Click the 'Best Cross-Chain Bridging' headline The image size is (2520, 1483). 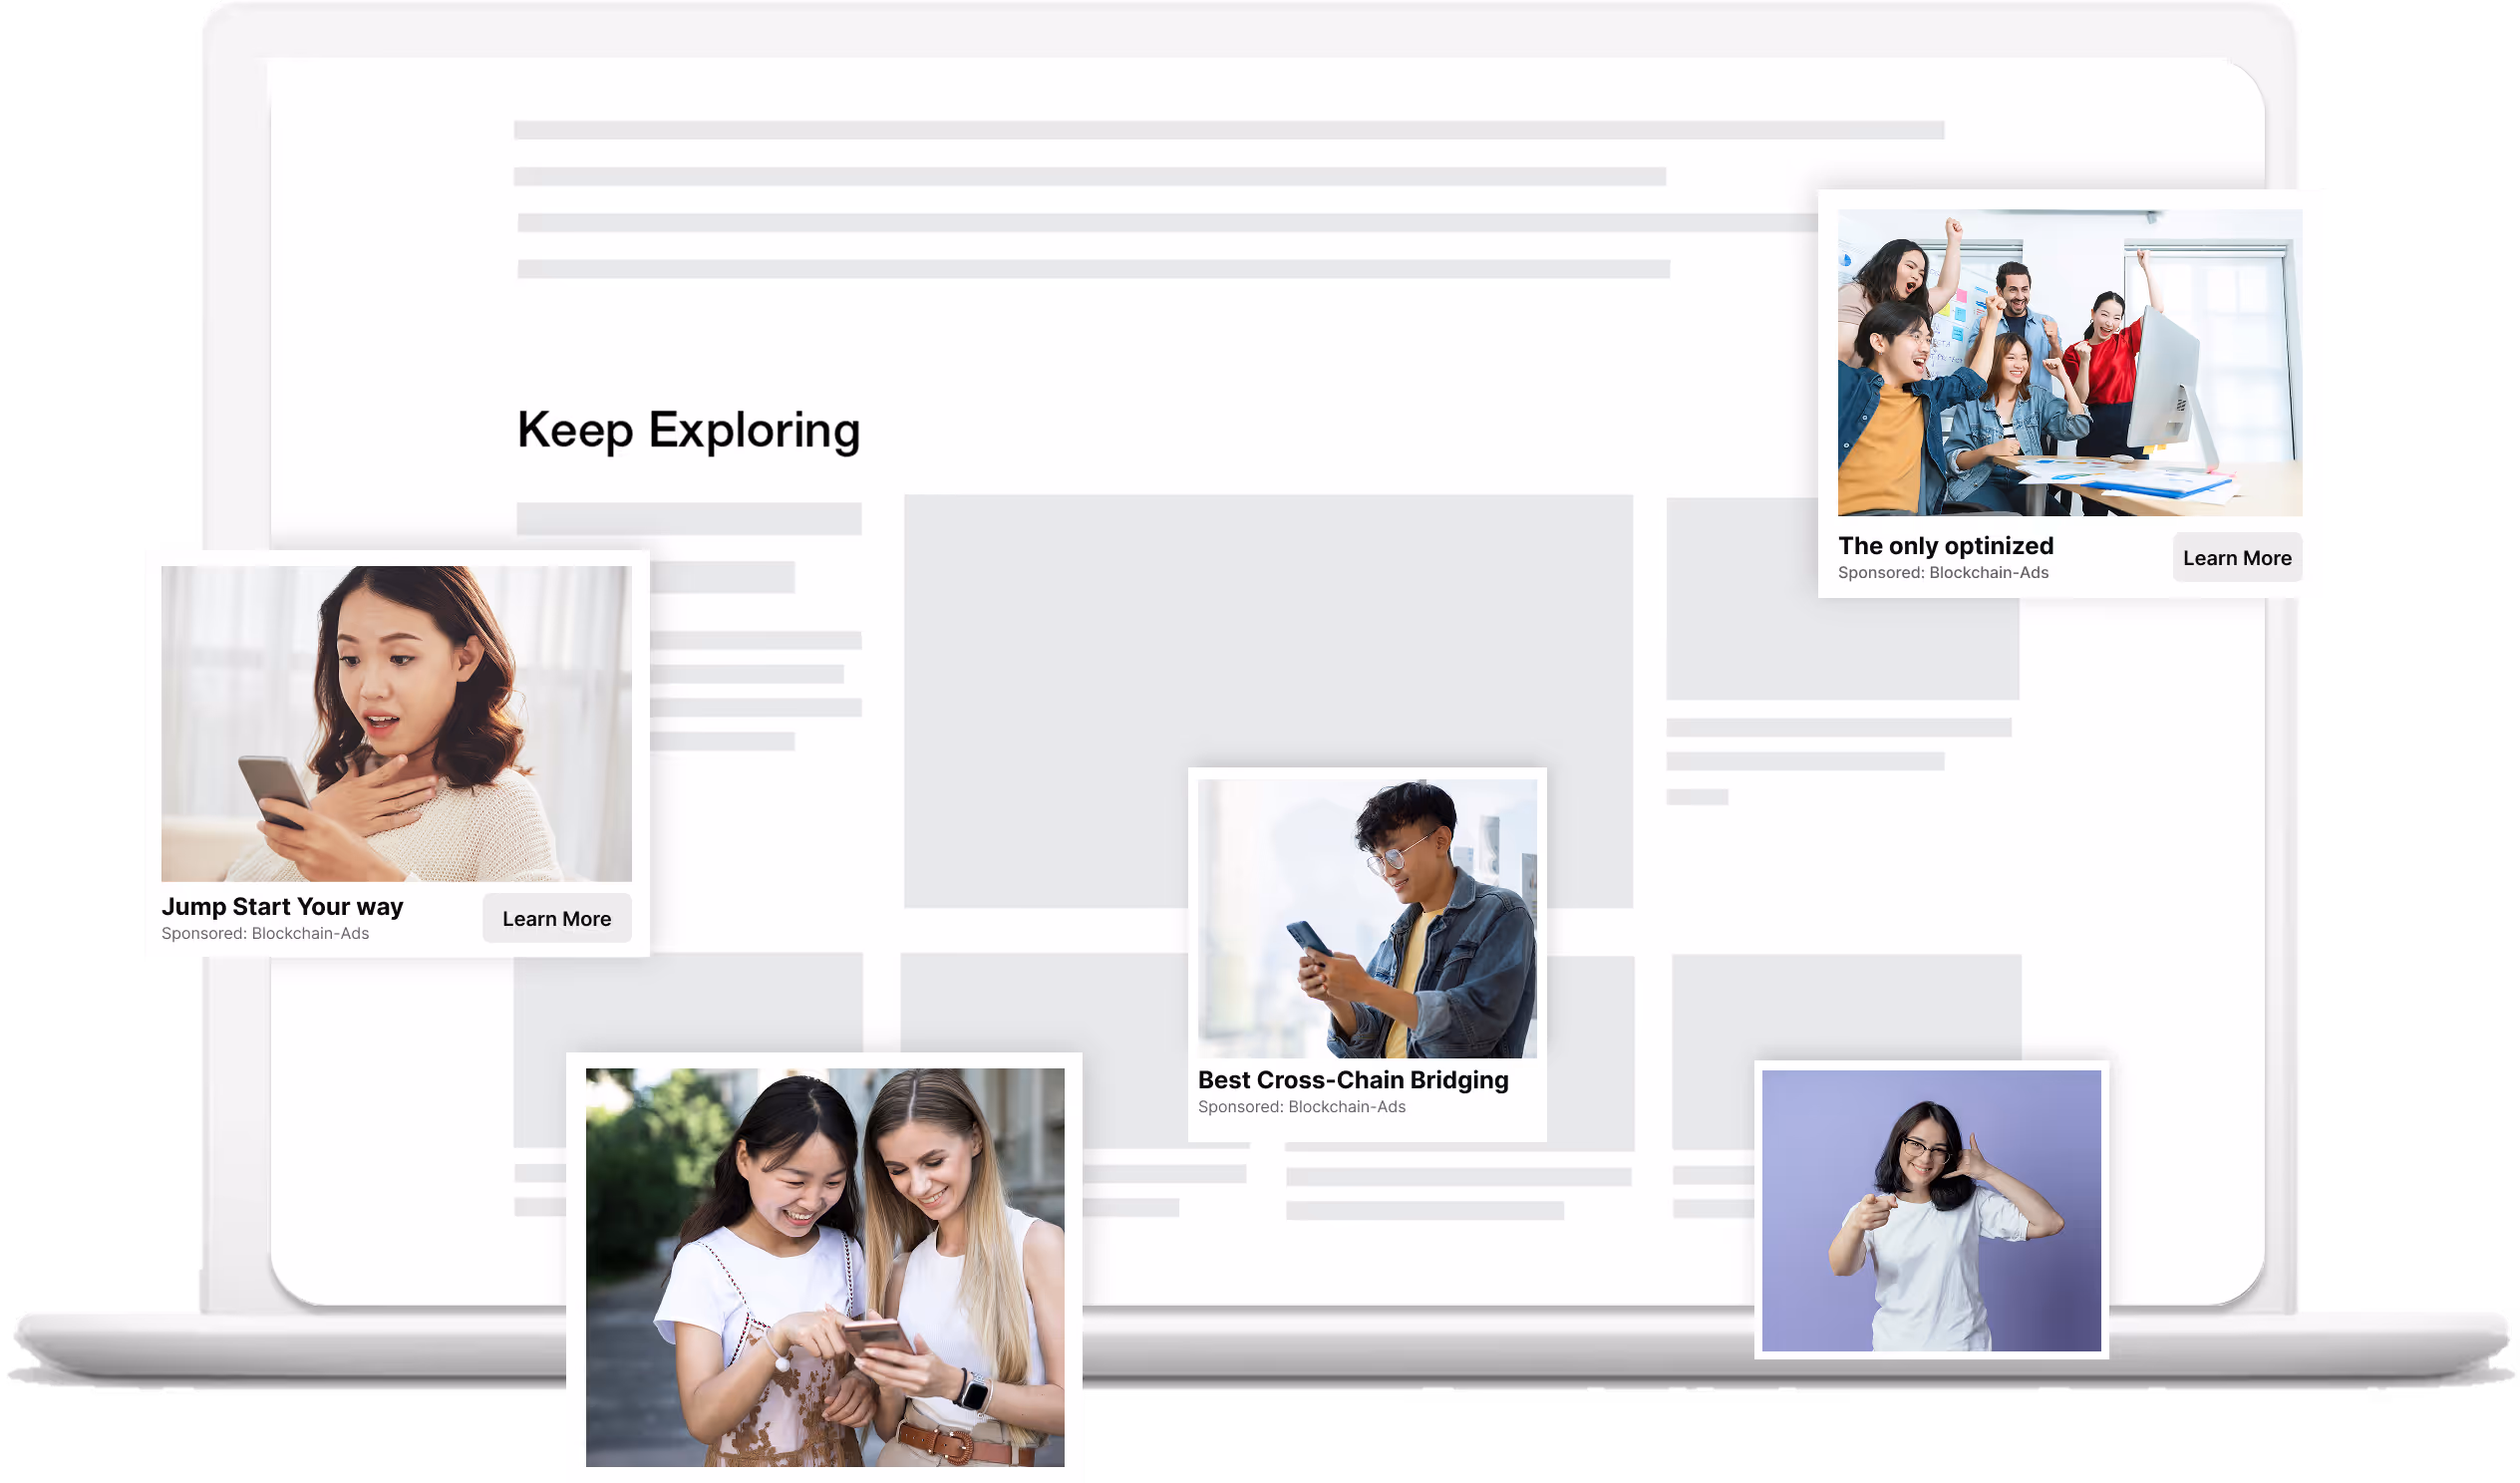point(1352,1080)
